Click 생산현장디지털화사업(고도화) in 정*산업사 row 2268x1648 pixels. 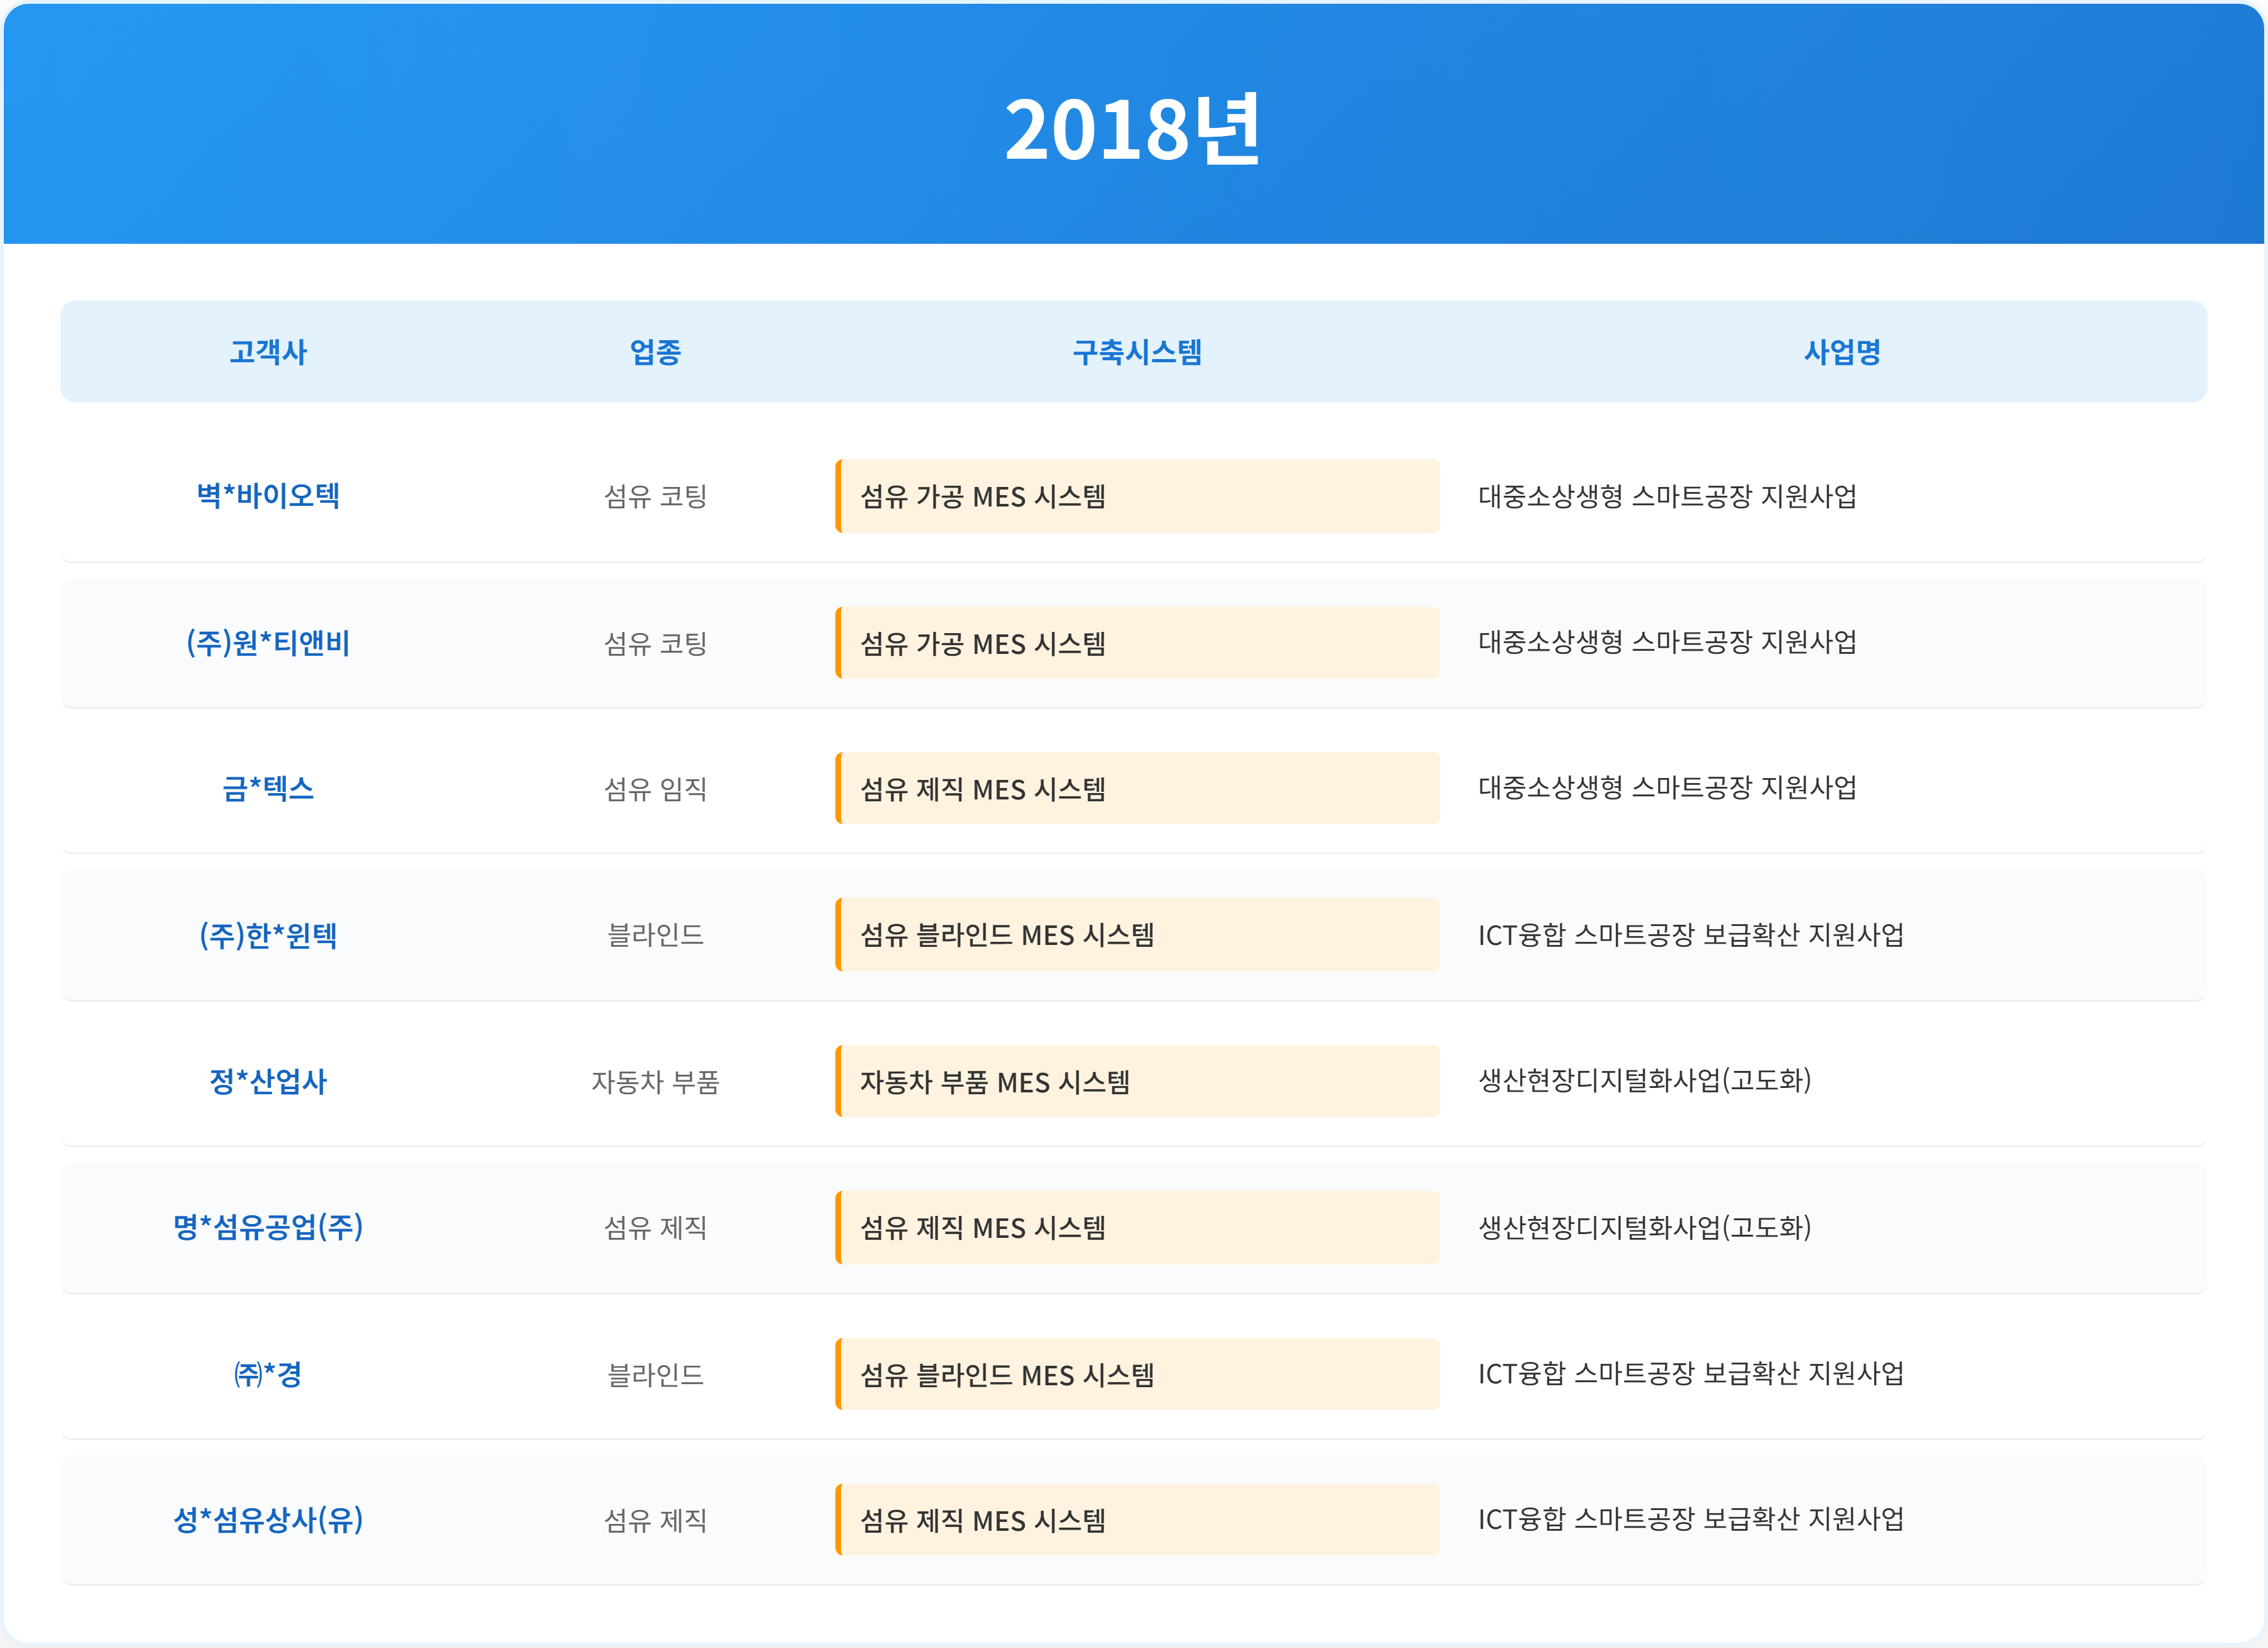[x=1645, y=1080]
